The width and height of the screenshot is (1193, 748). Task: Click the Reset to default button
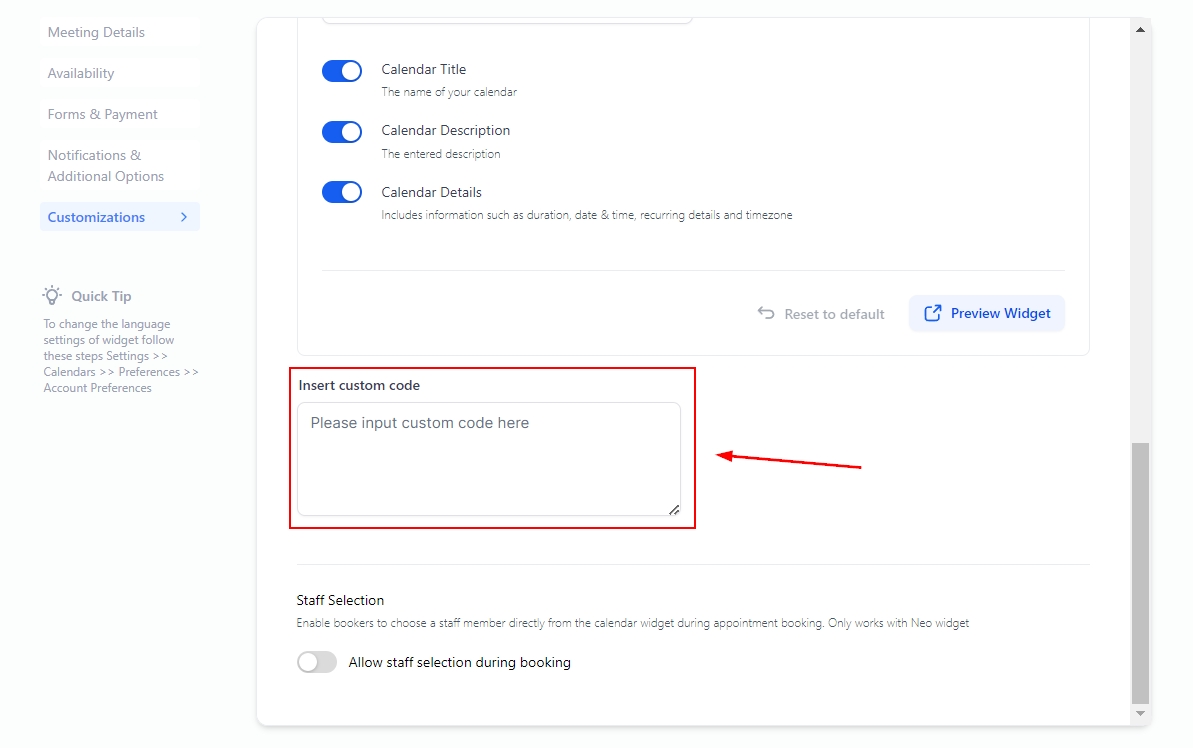click(822, 314)
